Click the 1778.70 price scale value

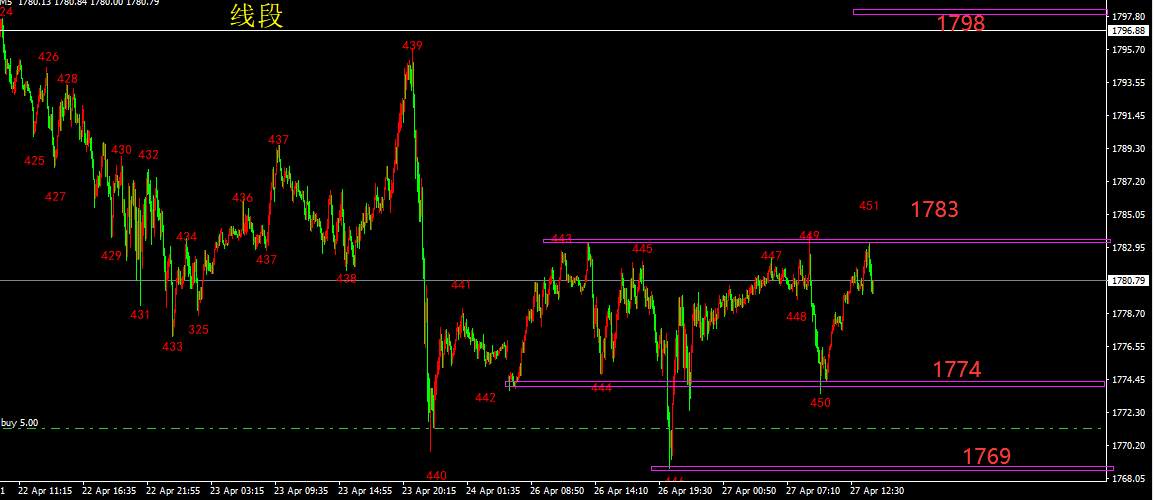pos(1130,314)
